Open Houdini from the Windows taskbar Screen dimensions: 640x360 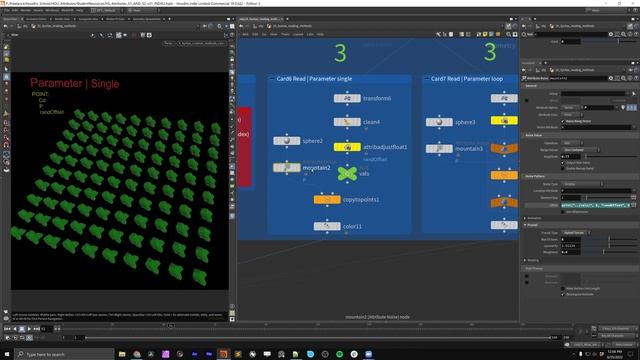[x=223, y=354]
